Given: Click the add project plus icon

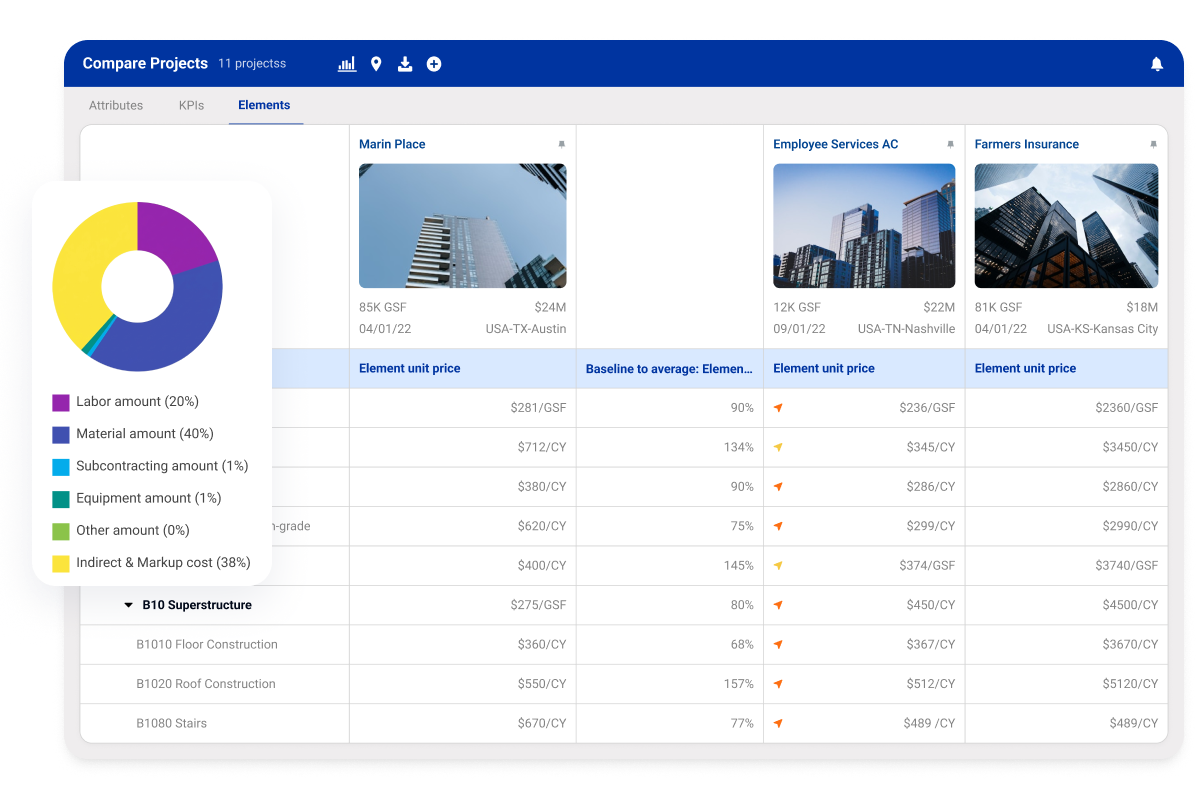Looking at the screenshot, I should tap(434, 64).
